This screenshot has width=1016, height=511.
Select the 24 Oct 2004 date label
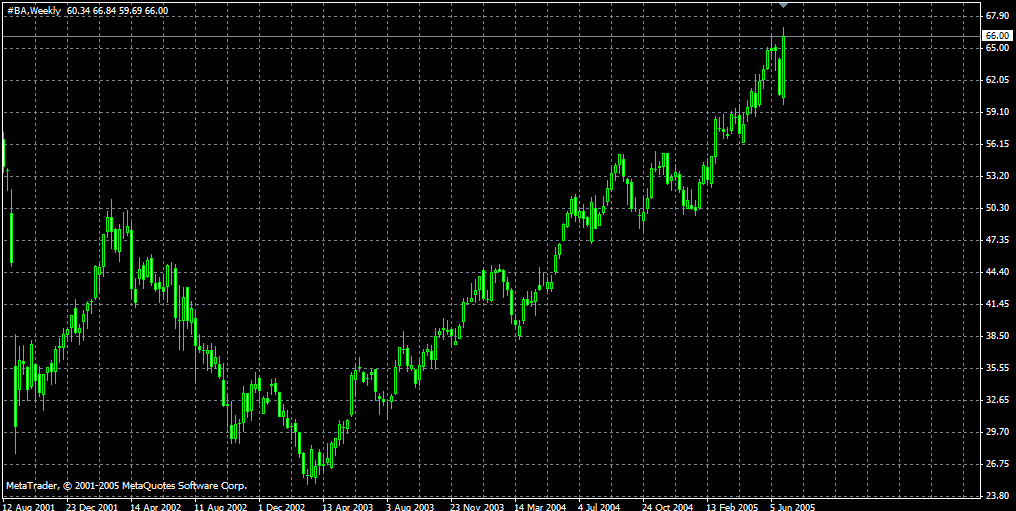(x=668, y=506)
